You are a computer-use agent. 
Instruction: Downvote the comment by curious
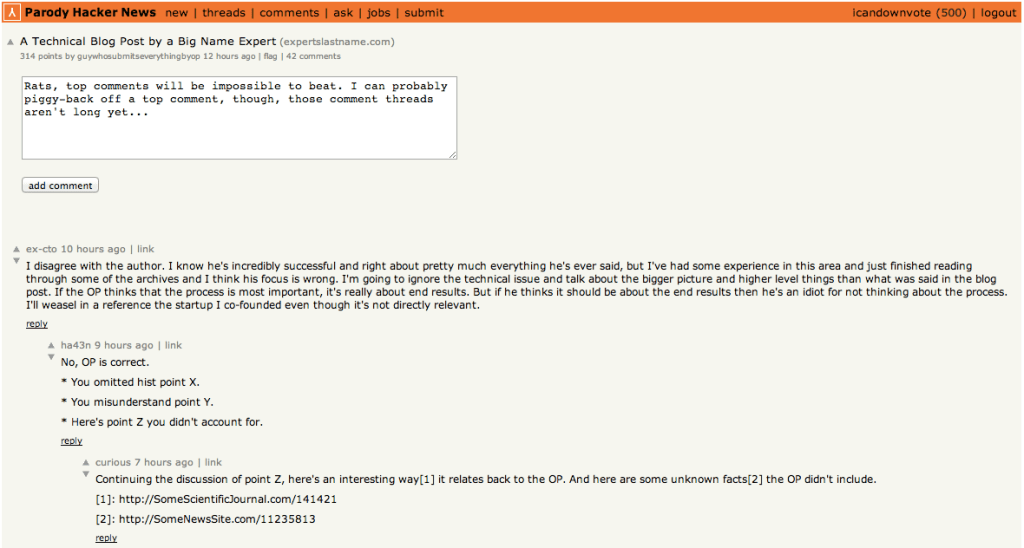(x=87, y=475)
